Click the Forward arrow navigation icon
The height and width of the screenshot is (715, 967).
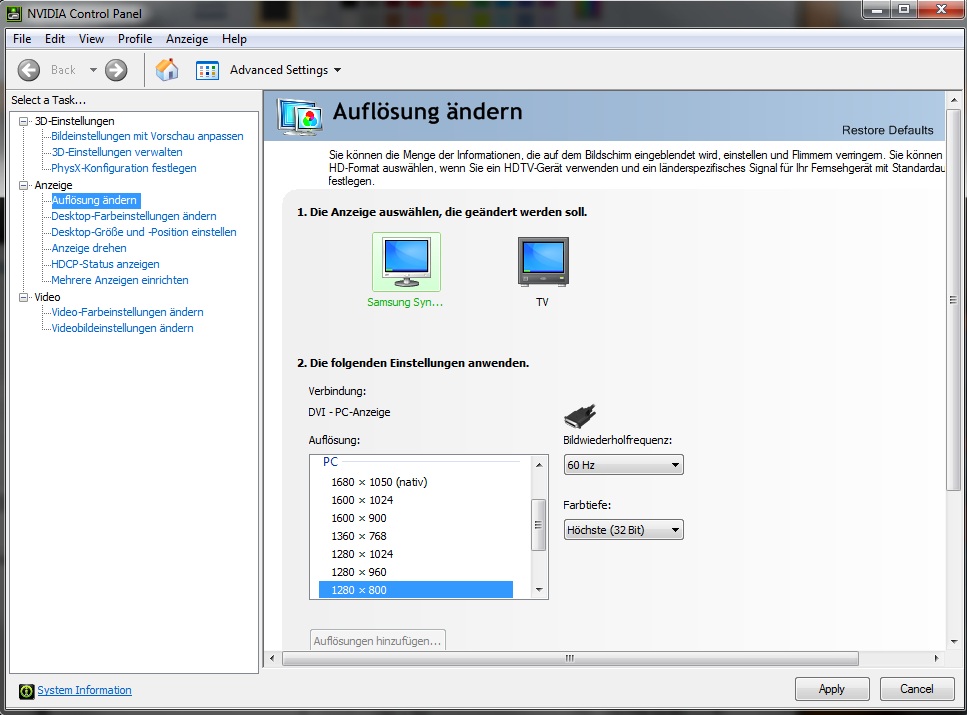(116, 70)
